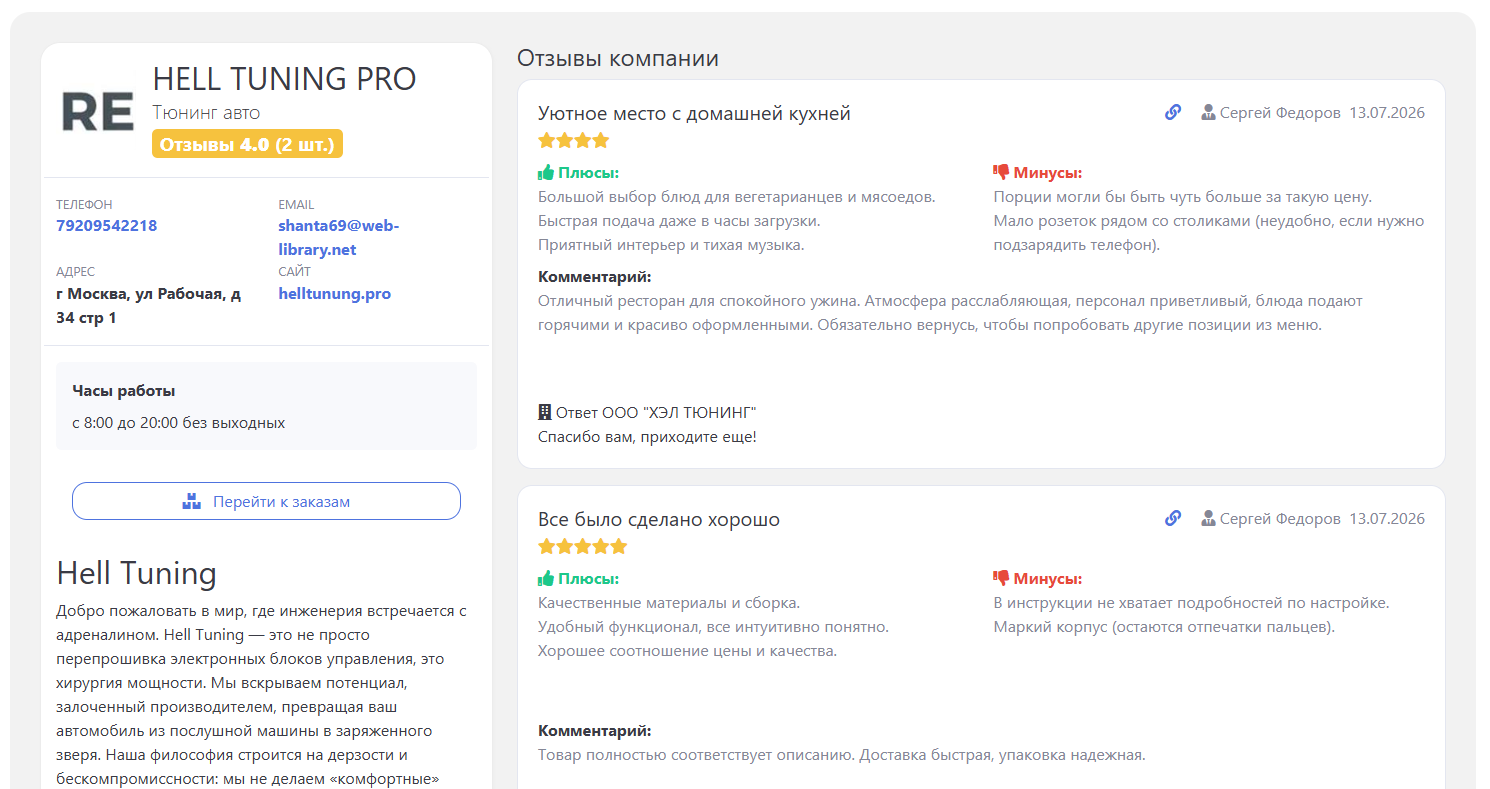Click thumbs-down Минусы icon in first review
Viewport: 1490px width, 789px height.
[x=1001, y=172]
